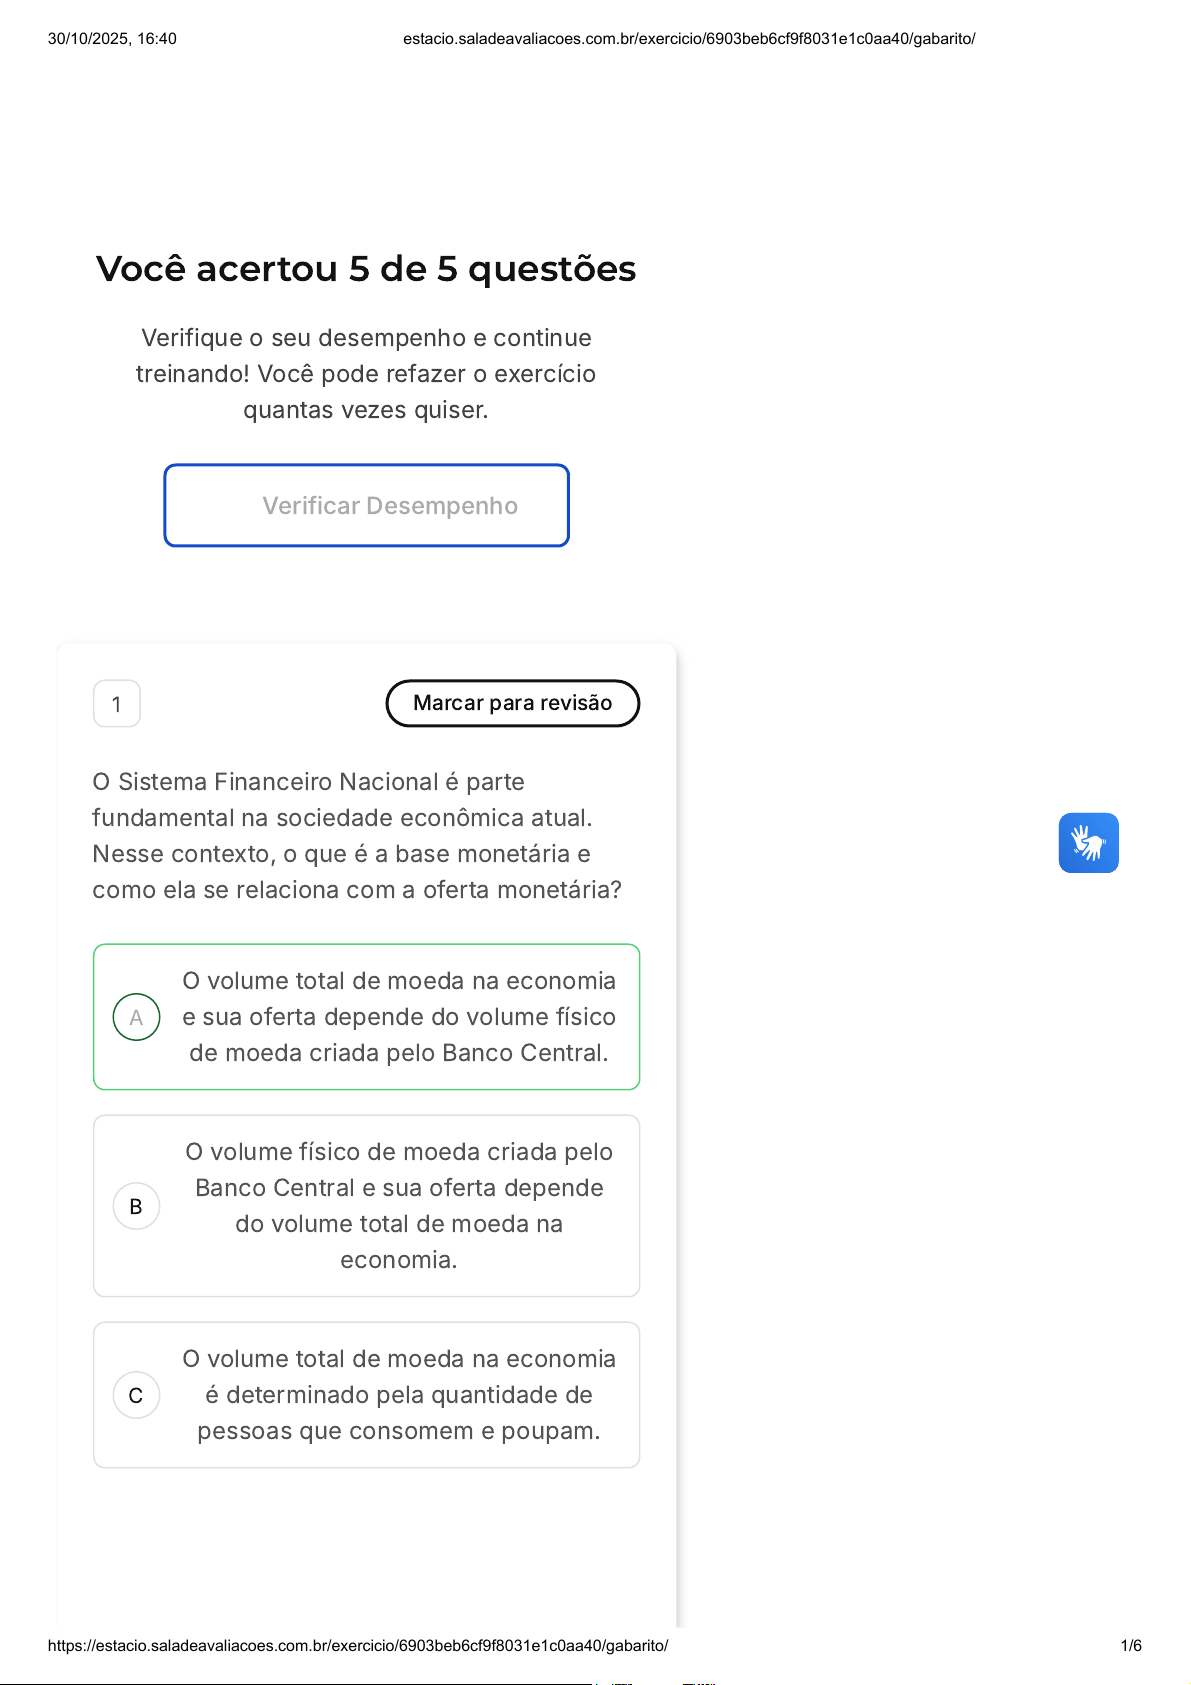Image resolution: width=1191 pixels, height=1685 pixels.
Task: Click the black line at page bottom edge
Action: [300, 1683]
